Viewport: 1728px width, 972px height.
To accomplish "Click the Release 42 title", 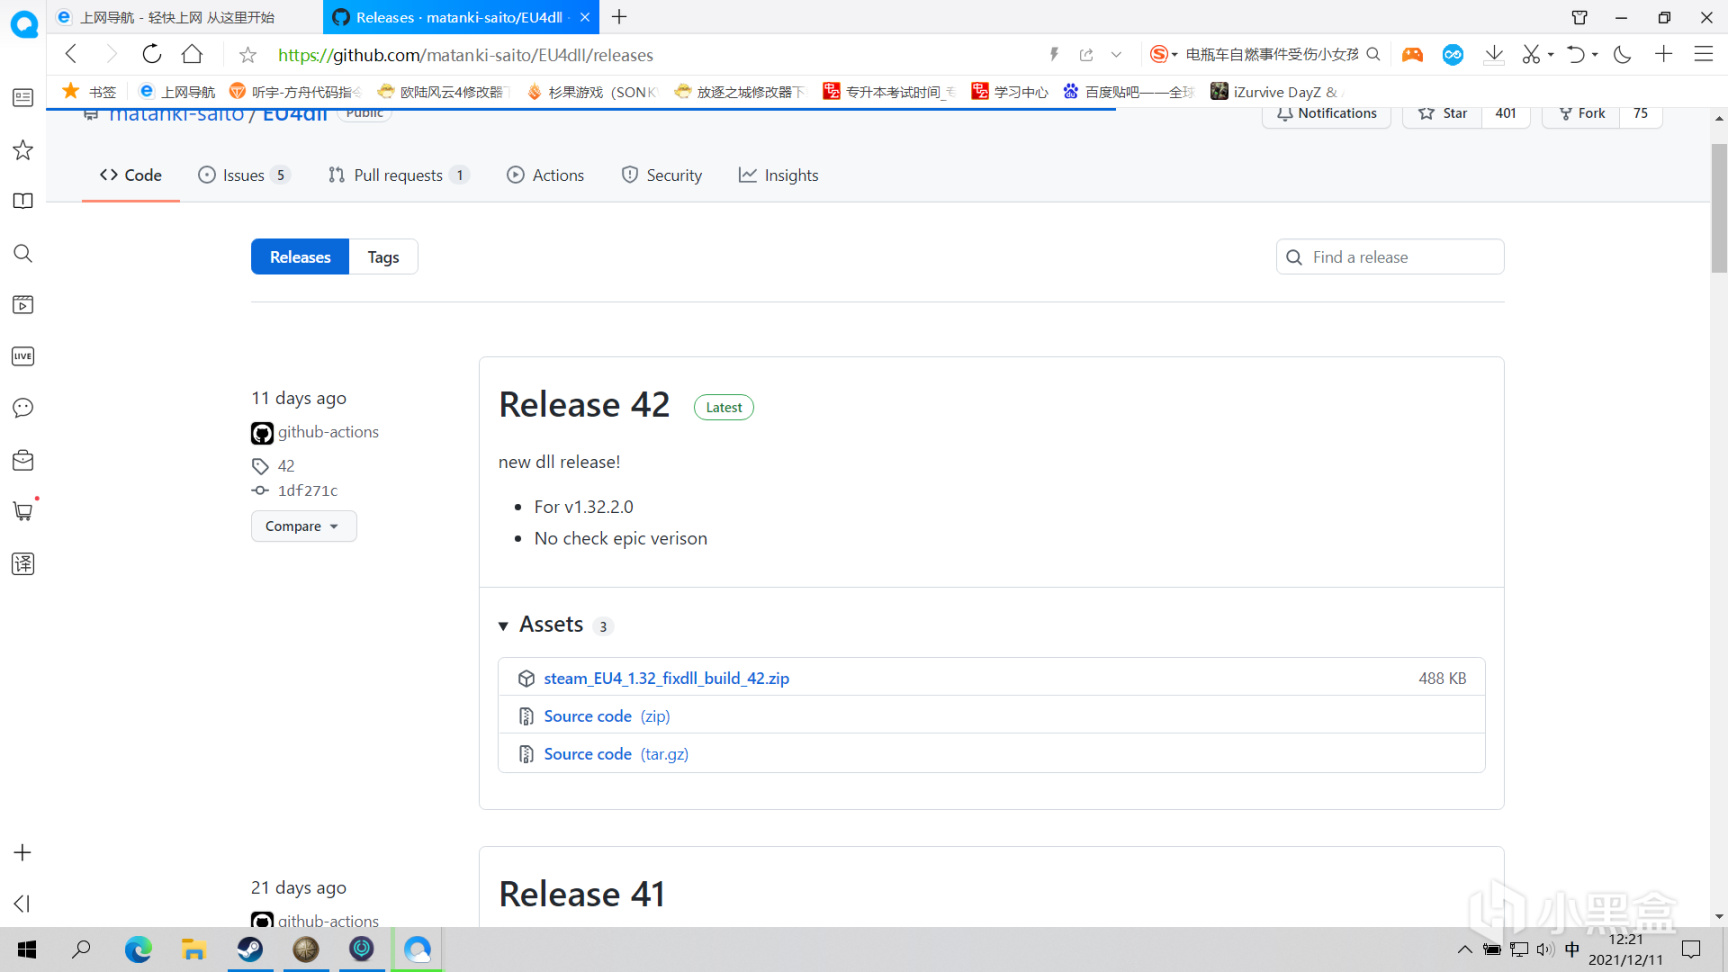I will point(584,405).
